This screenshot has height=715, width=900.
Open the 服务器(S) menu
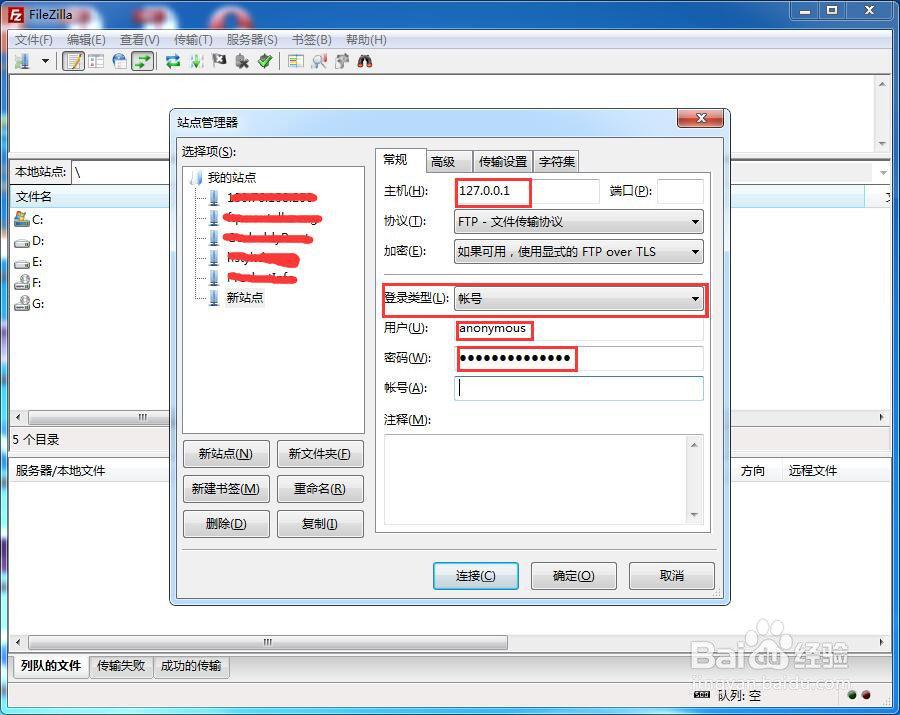(252, 40)
